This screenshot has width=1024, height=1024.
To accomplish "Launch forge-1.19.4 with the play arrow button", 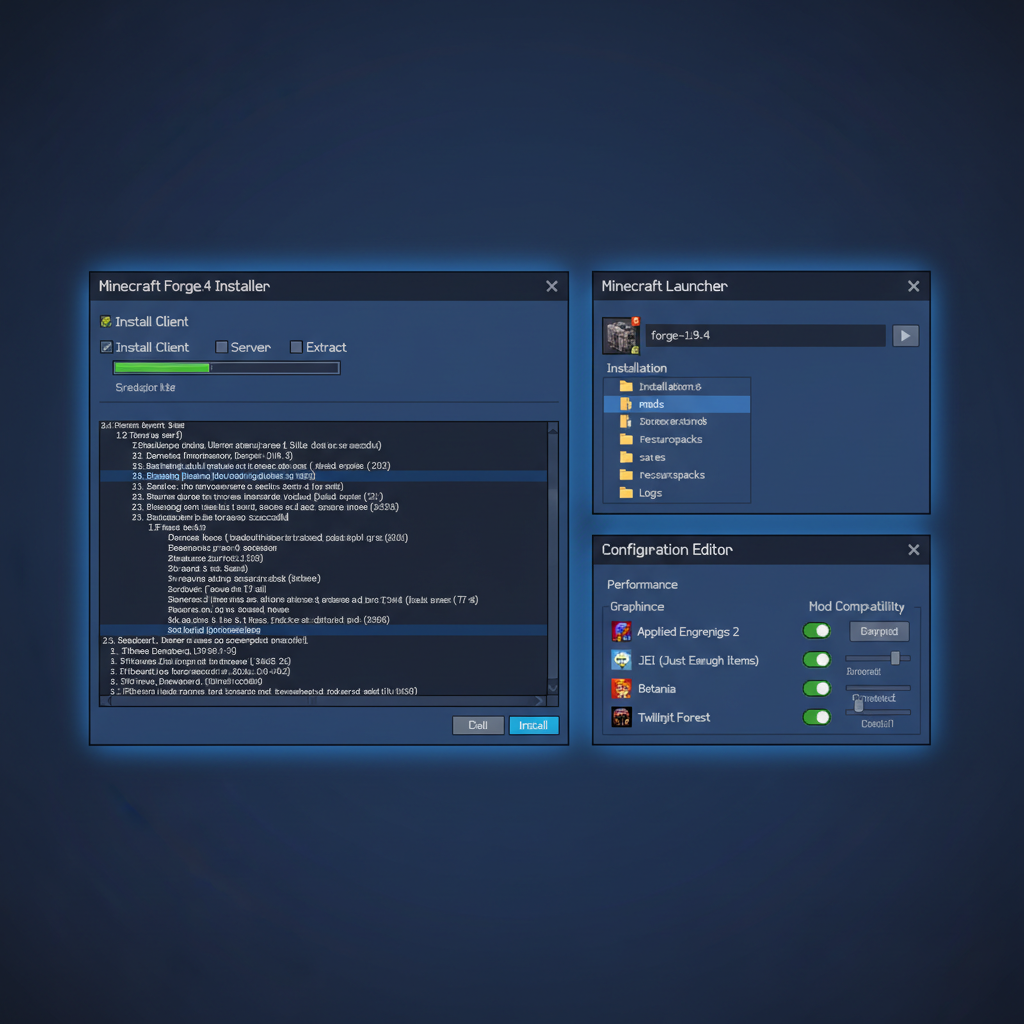I will [905, 336].
